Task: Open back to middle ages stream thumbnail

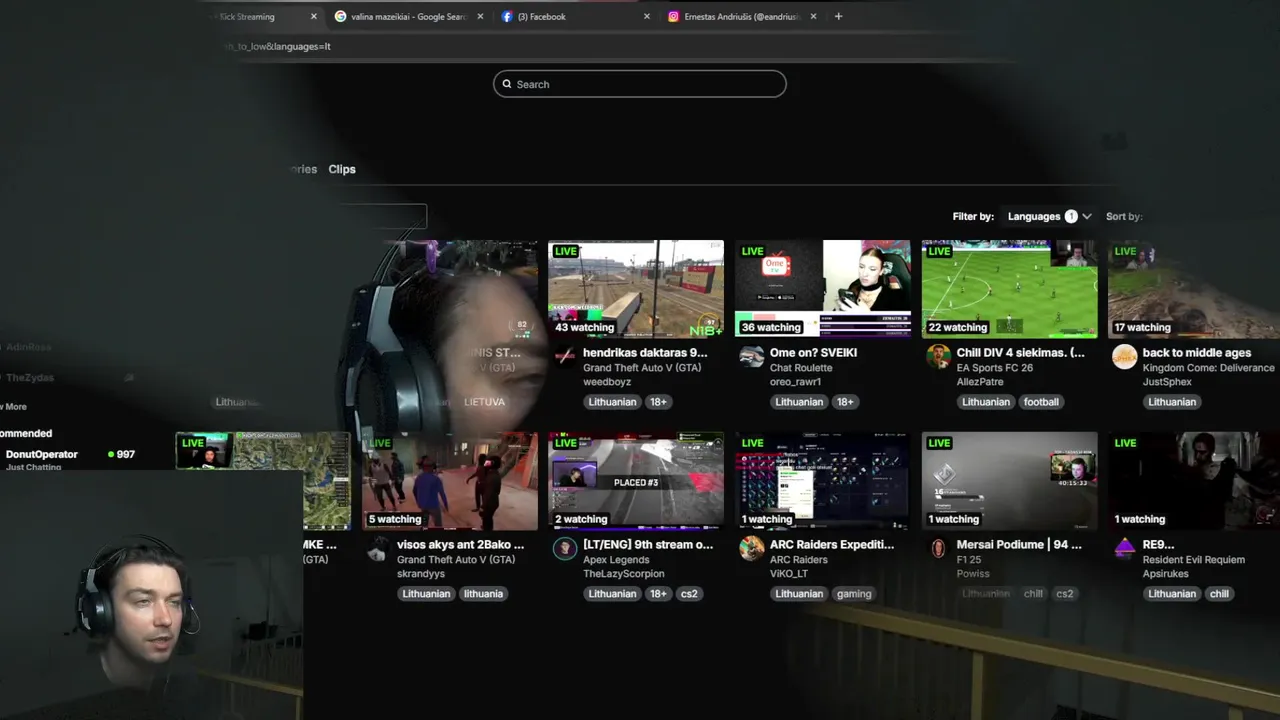Action: point(1194,289)
